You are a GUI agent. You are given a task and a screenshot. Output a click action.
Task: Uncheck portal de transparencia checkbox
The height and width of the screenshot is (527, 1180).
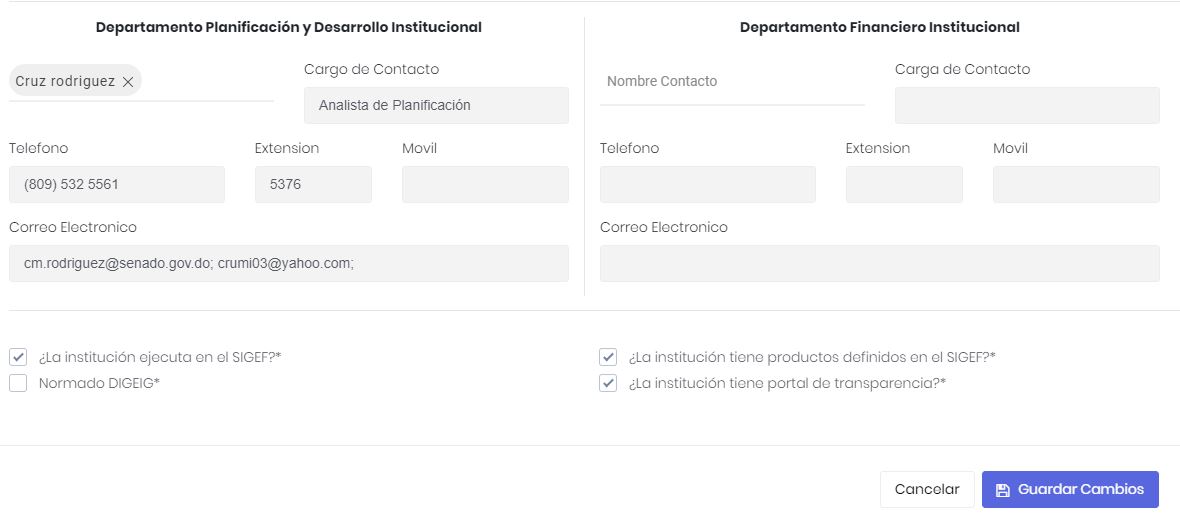(608, 383)
